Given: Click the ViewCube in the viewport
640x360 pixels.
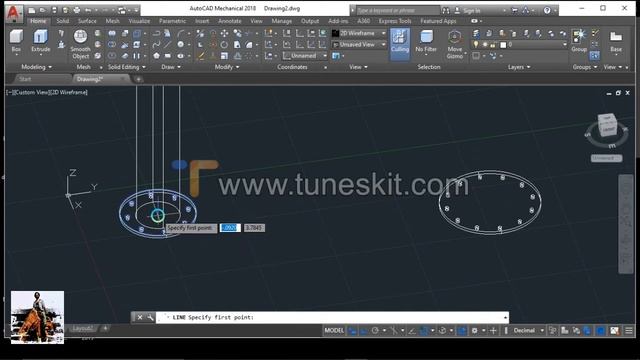Looking at the screenshot, I should (607, 126).
